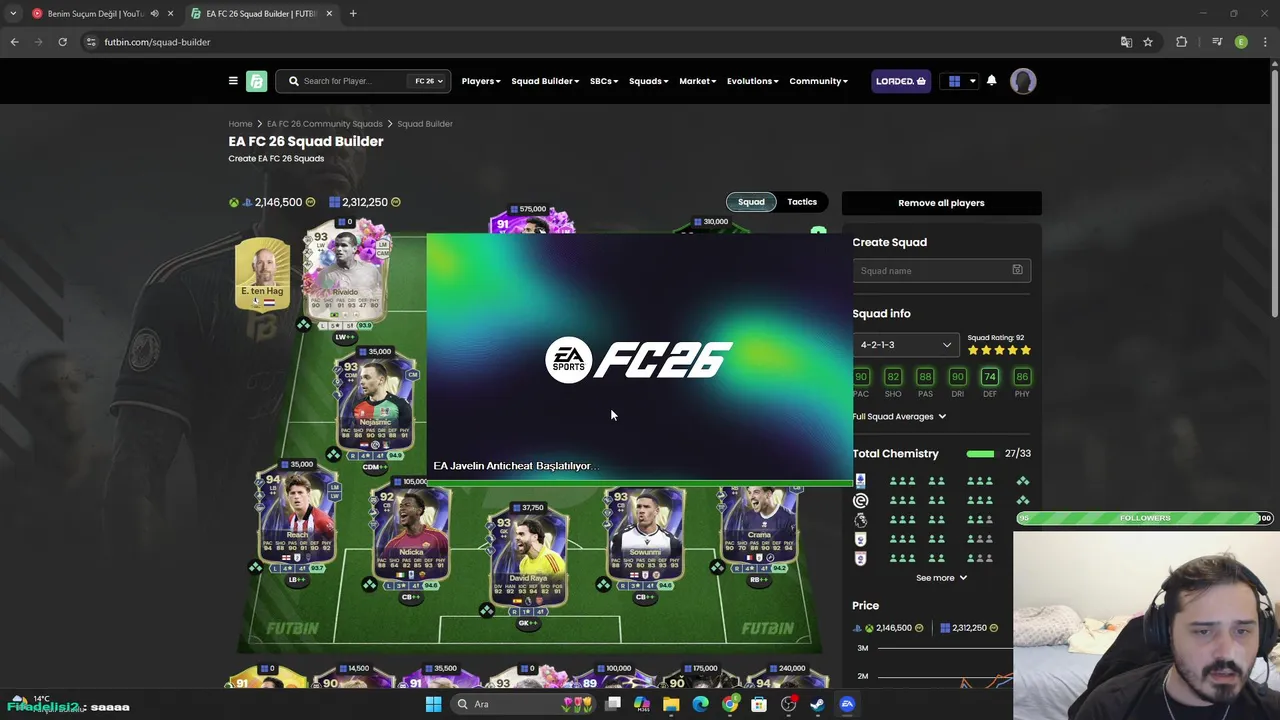Viewport: 1280px width, 720px height.
Task: Go back to the previous page
Action: (x=14, y=42)
